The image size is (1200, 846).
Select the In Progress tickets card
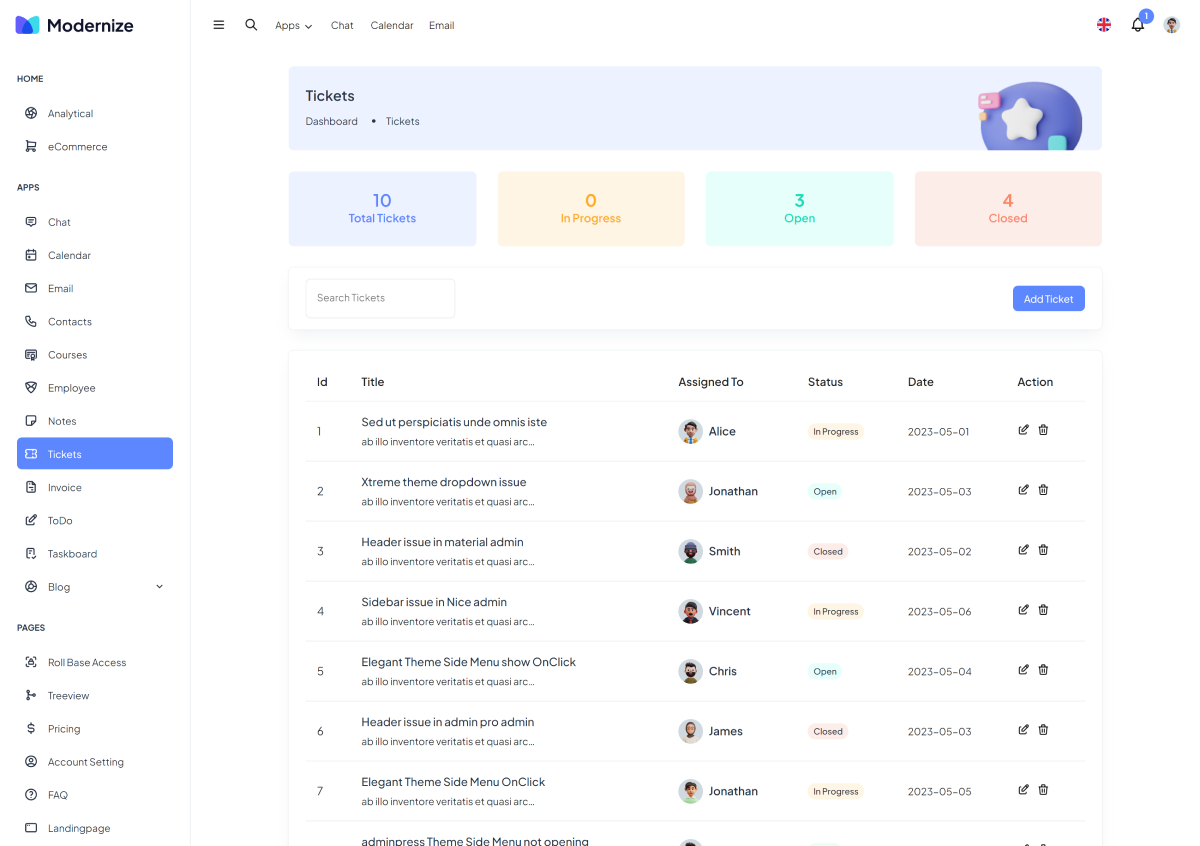[590, 208]
